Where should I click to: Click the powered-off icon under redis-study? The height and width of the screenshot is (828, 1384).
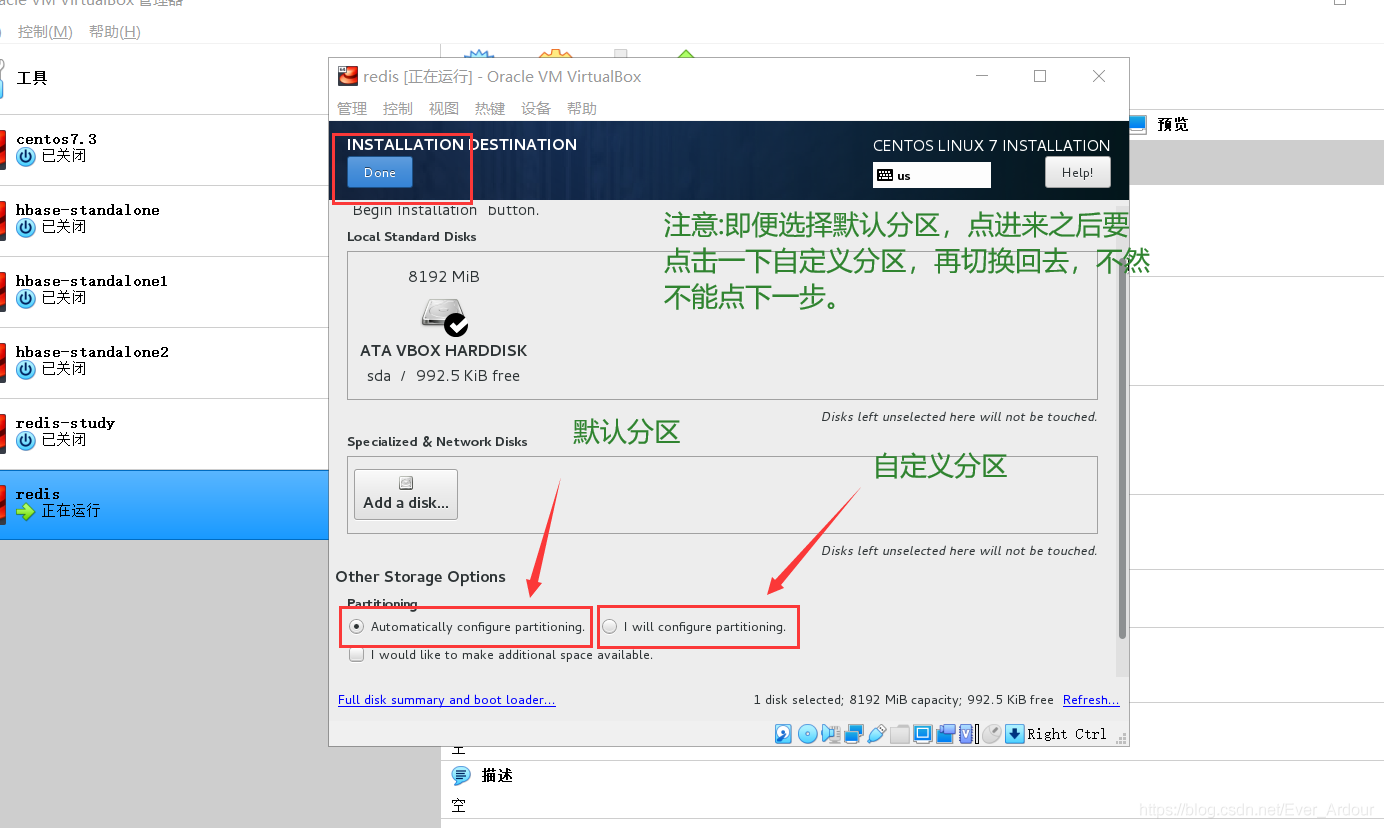[x=26, y=440]
